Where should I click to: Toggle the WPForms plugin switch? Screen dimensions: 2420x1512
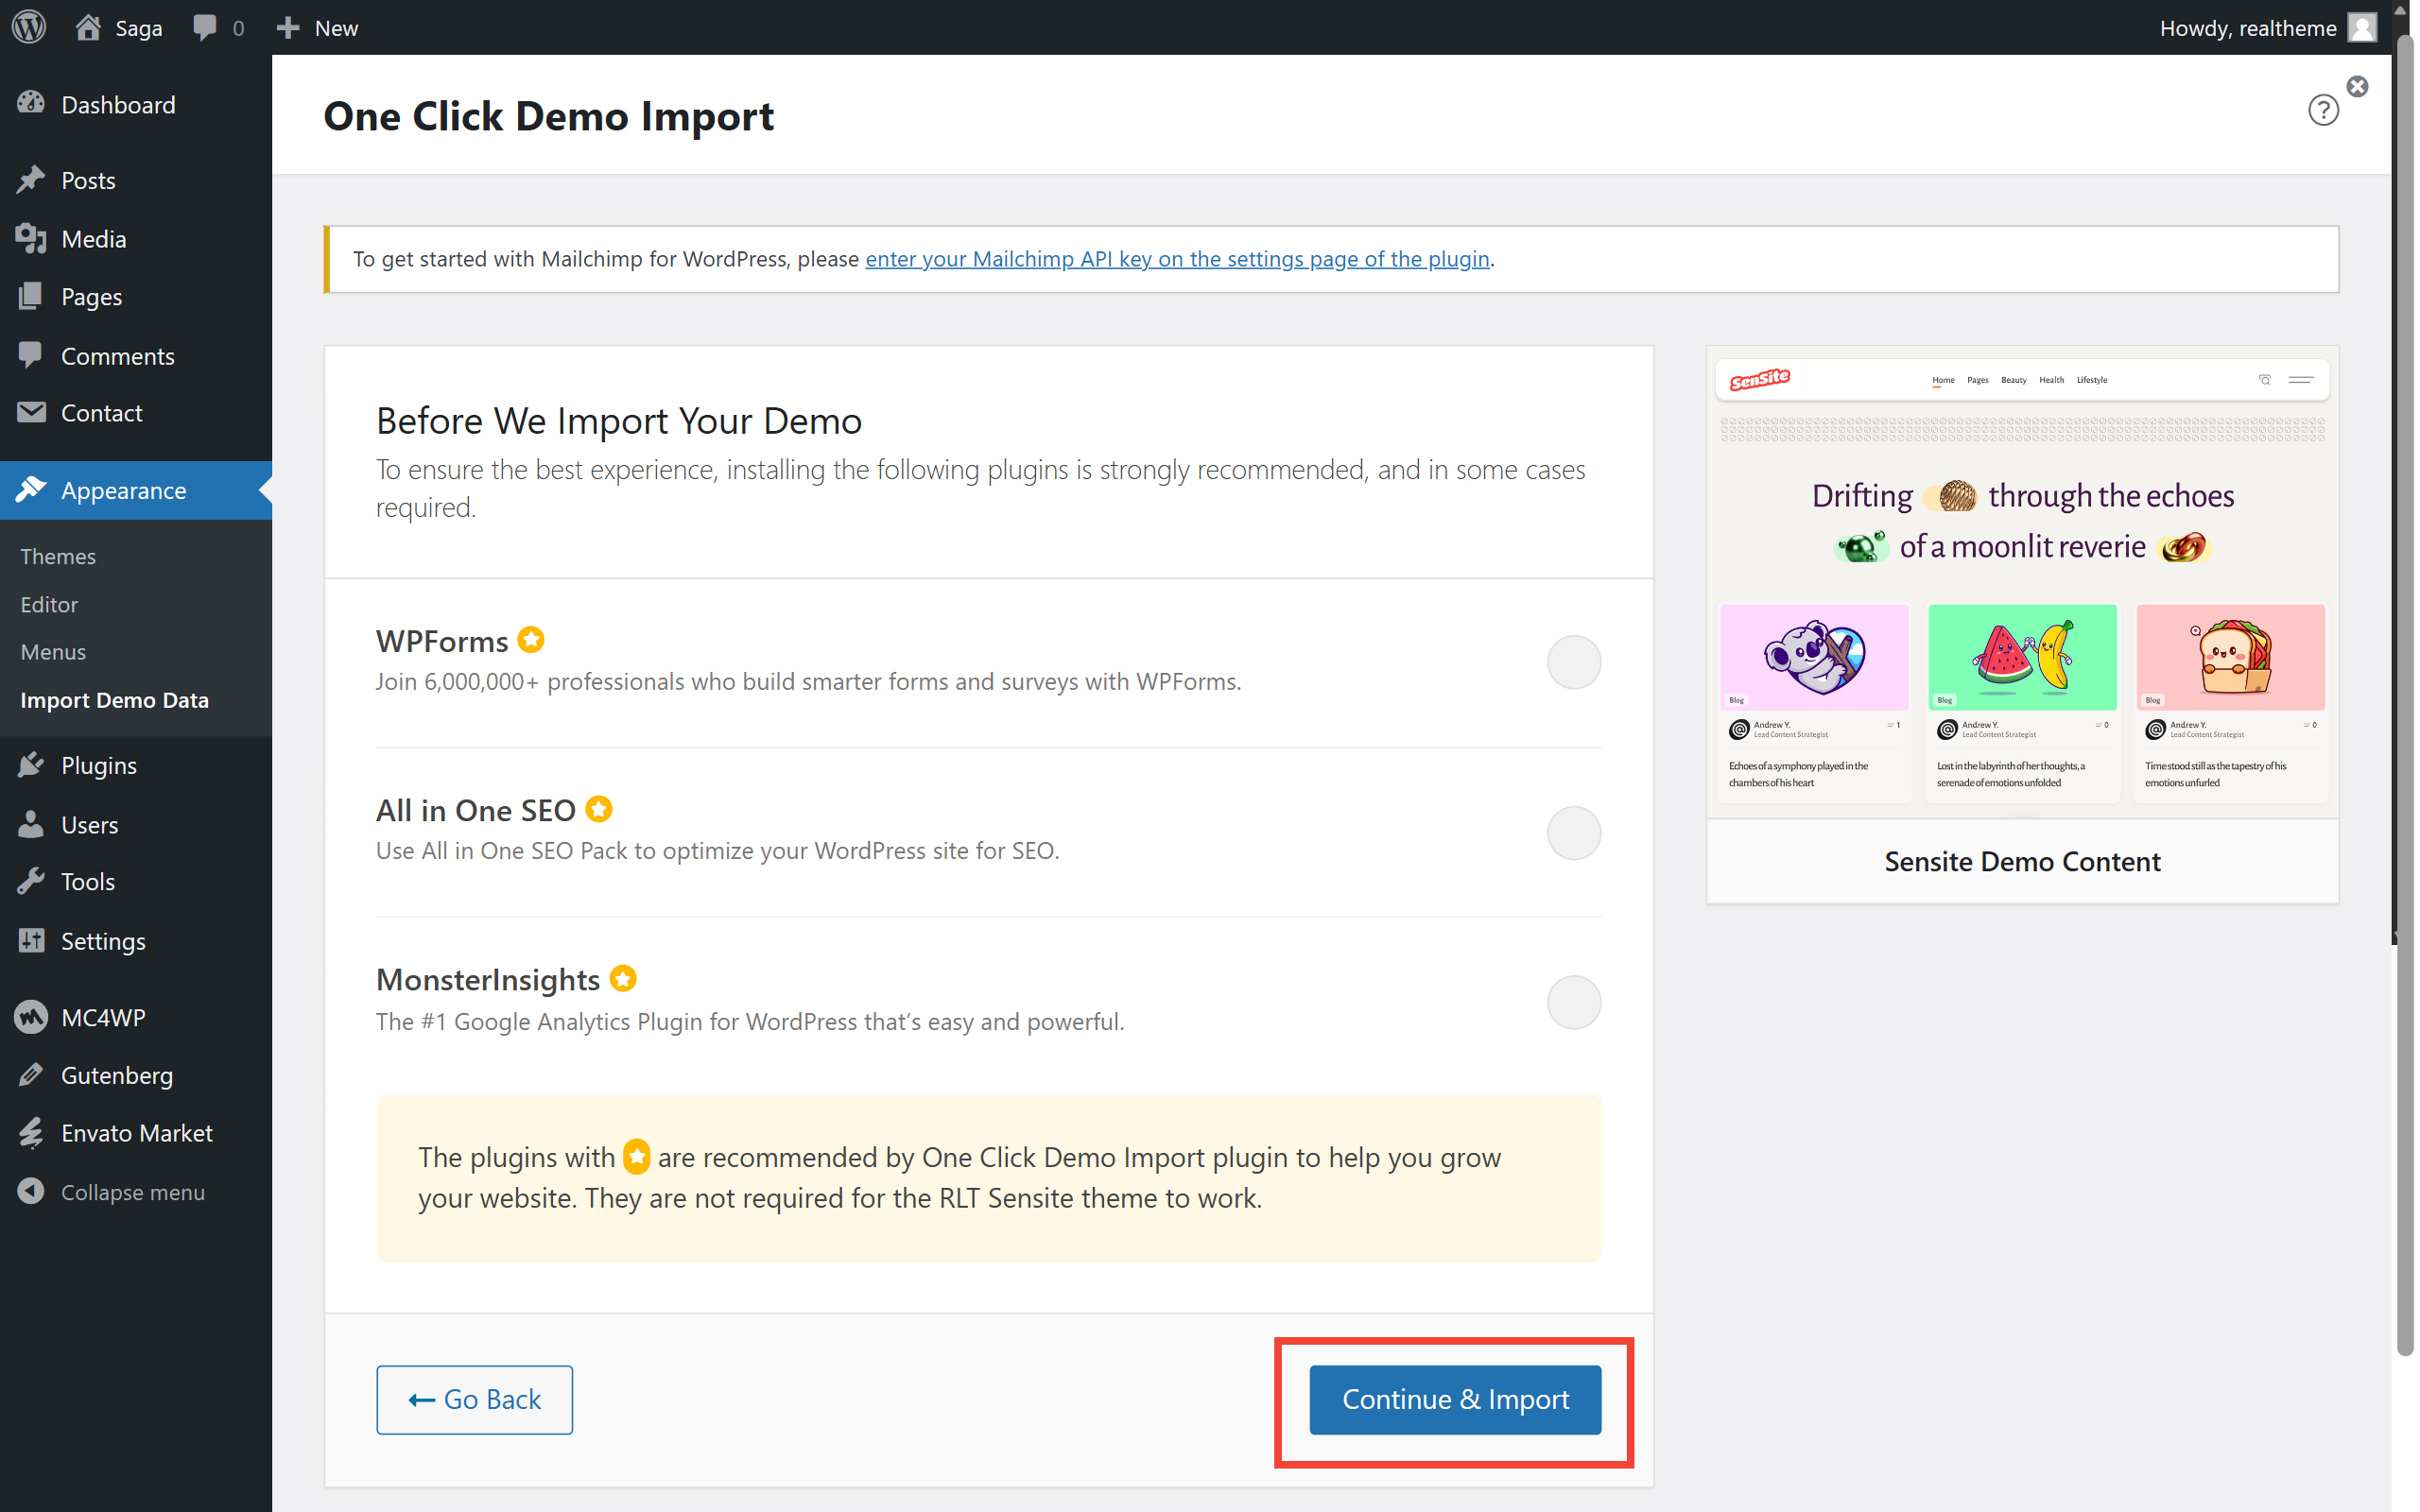pos(1573,662)
